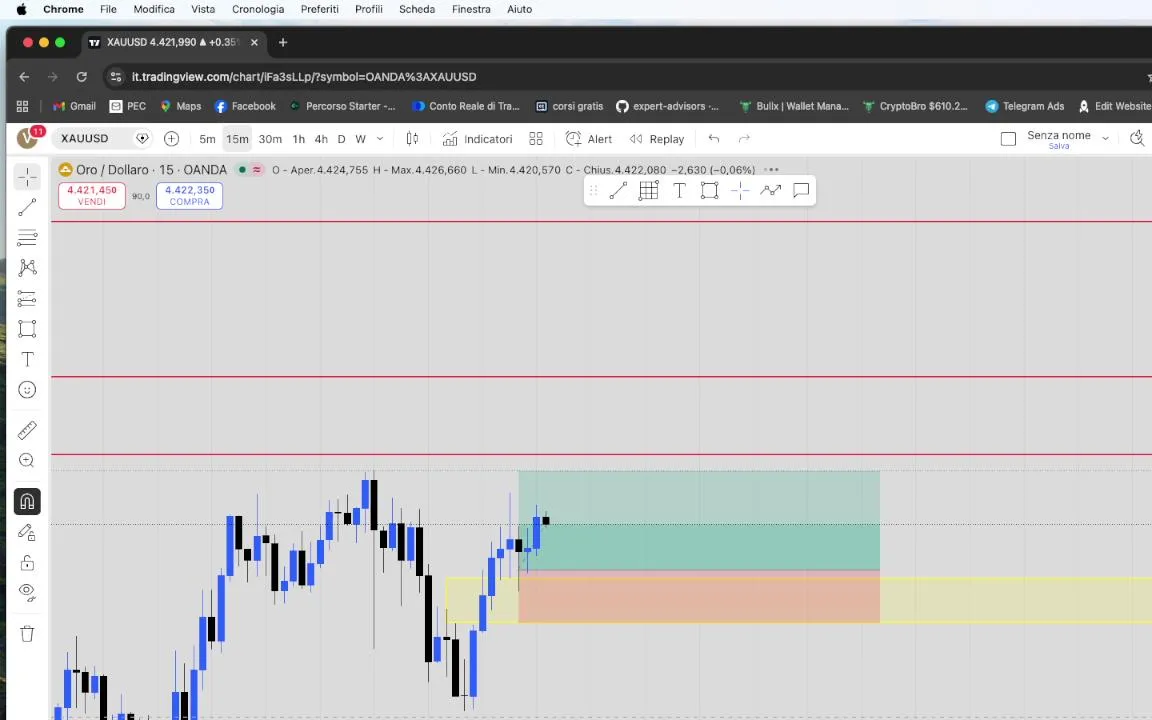Select the crosshair cursor tool
This screenshot has width=1152, height=720.
click(x=27, y=177)
